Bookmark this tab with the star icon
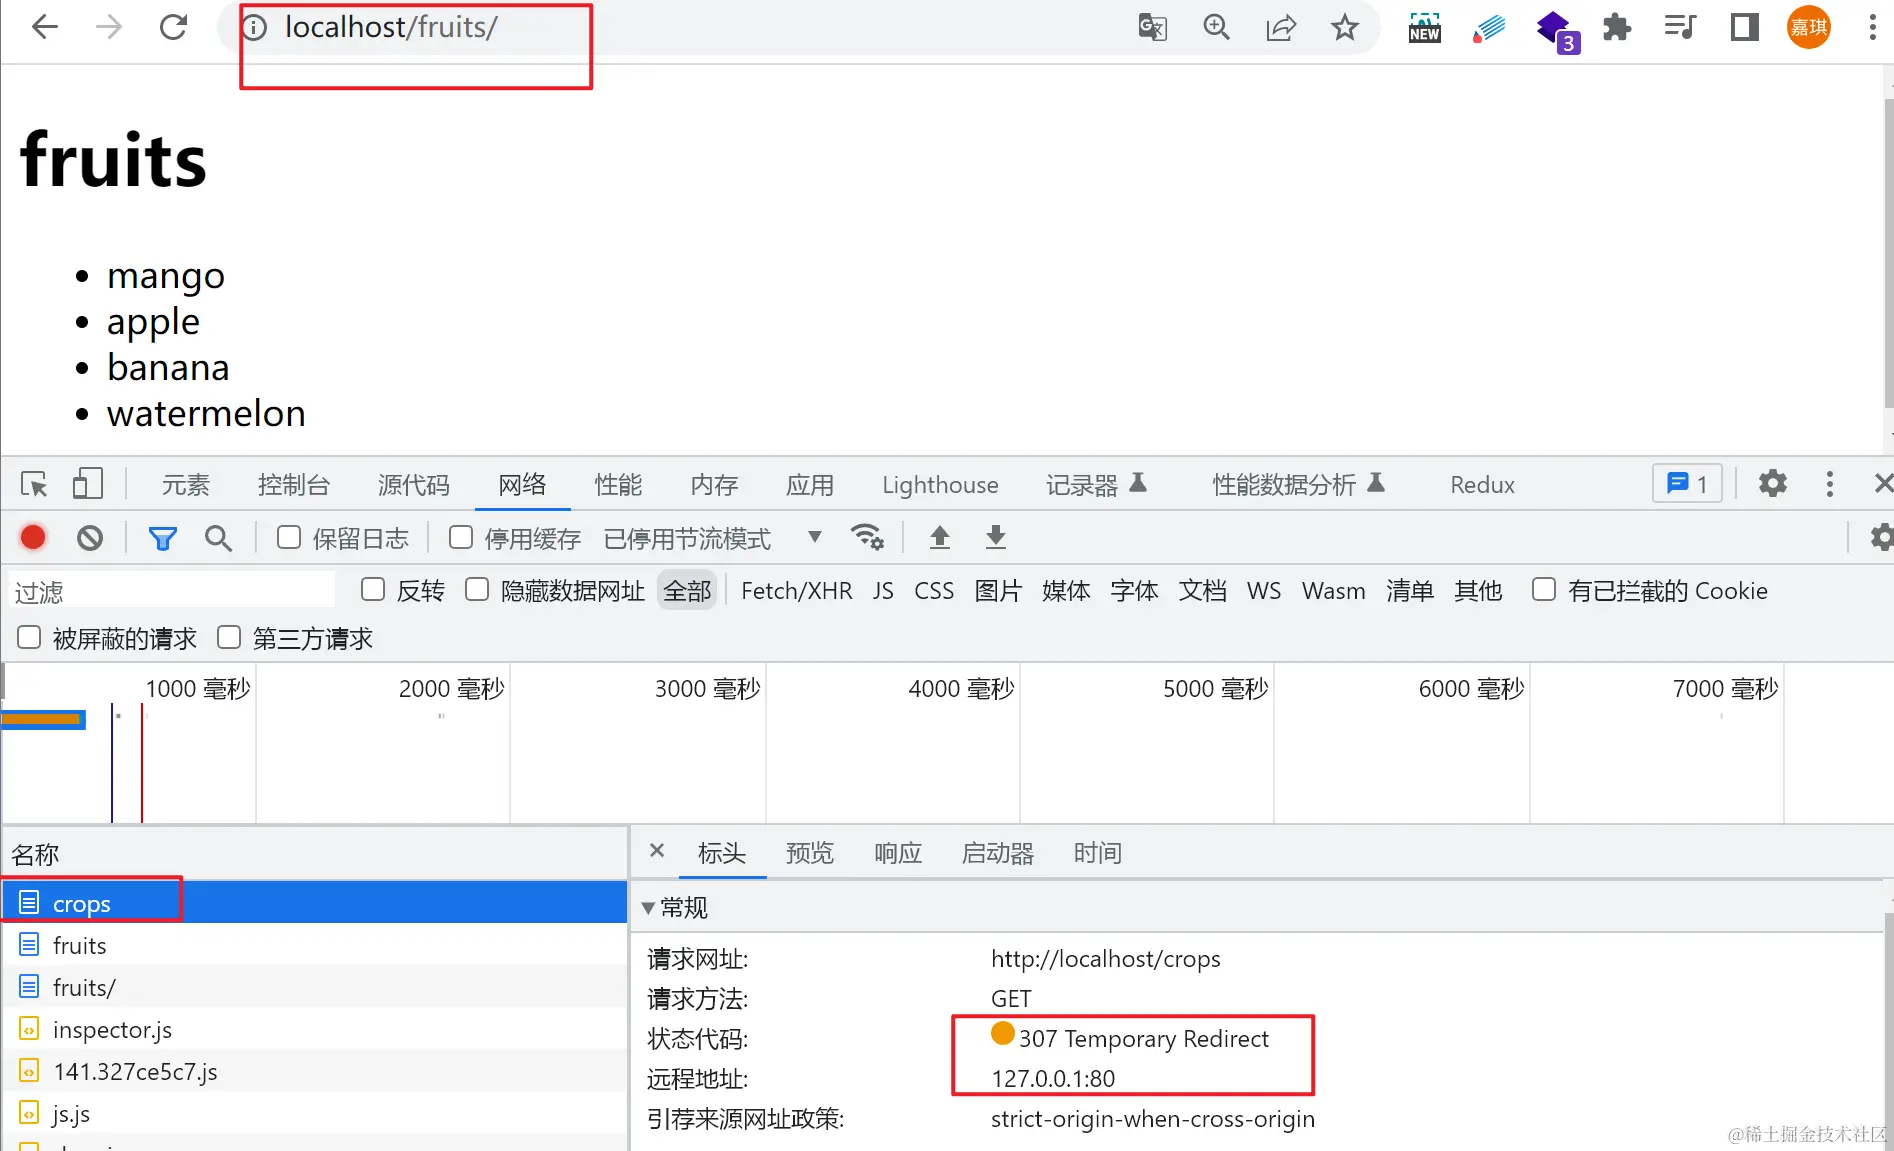The width and height of the screenshot is (1894, 1151). 1345,27
